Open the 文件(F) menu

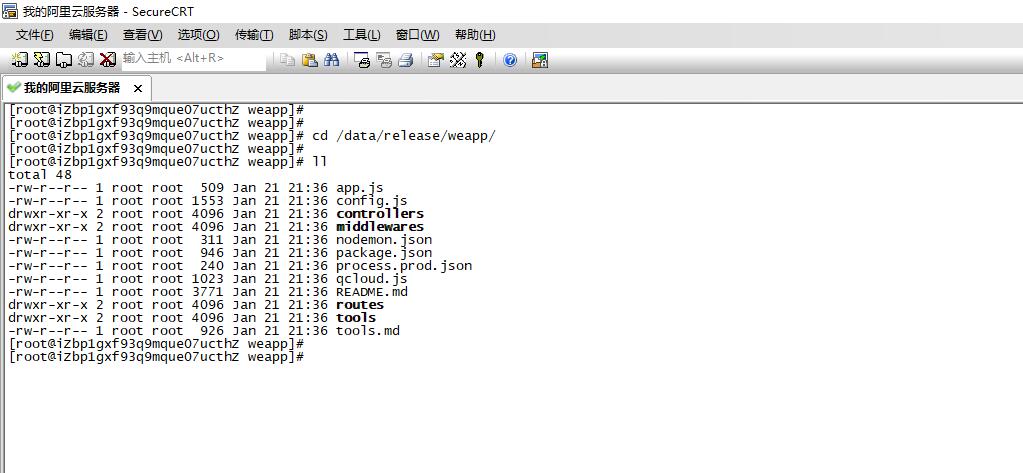(x=35, y=35)
